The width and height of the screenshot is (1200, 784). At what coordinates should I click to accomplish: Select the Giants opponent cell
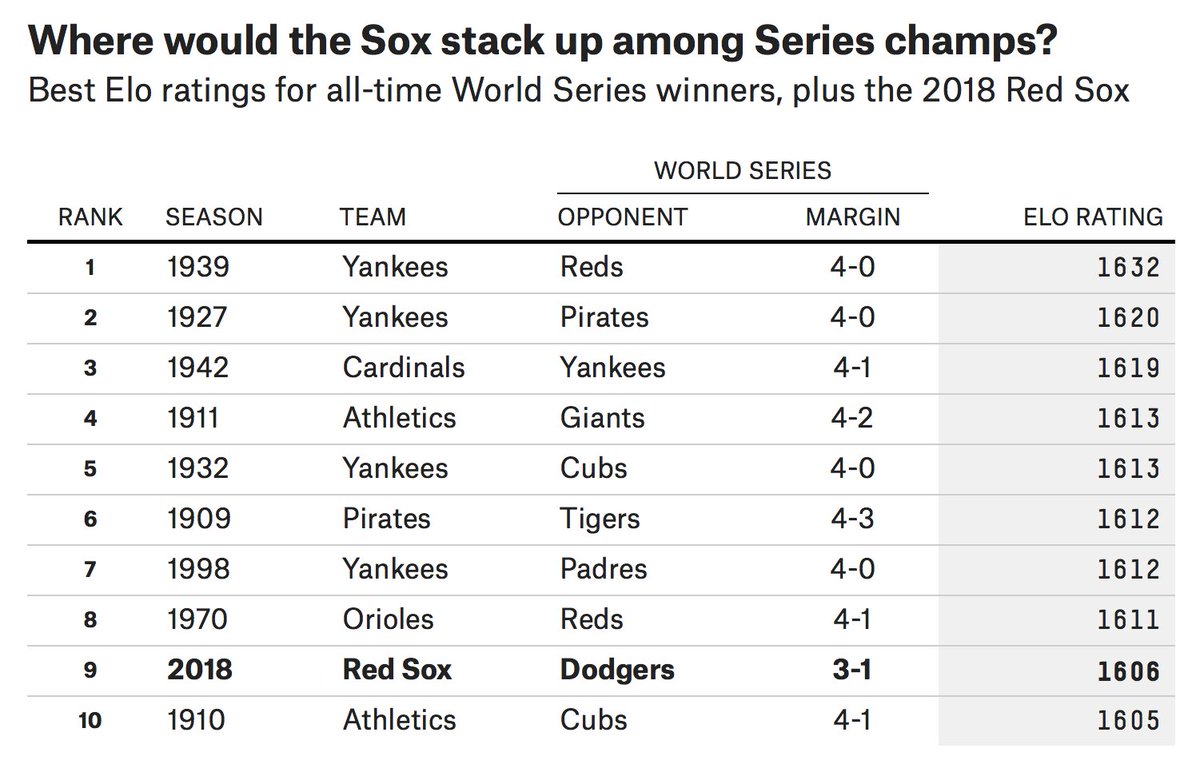coord(601,418)
